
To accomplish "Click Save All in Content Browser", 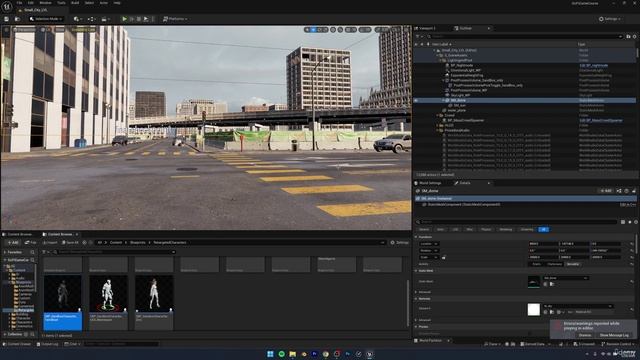I will [70, 242].
